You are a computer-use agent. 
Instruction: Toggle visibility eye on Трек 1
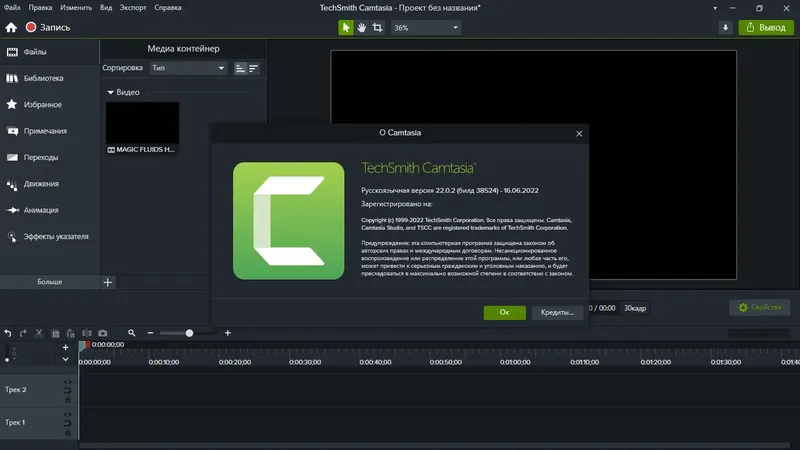click(67, 415)
